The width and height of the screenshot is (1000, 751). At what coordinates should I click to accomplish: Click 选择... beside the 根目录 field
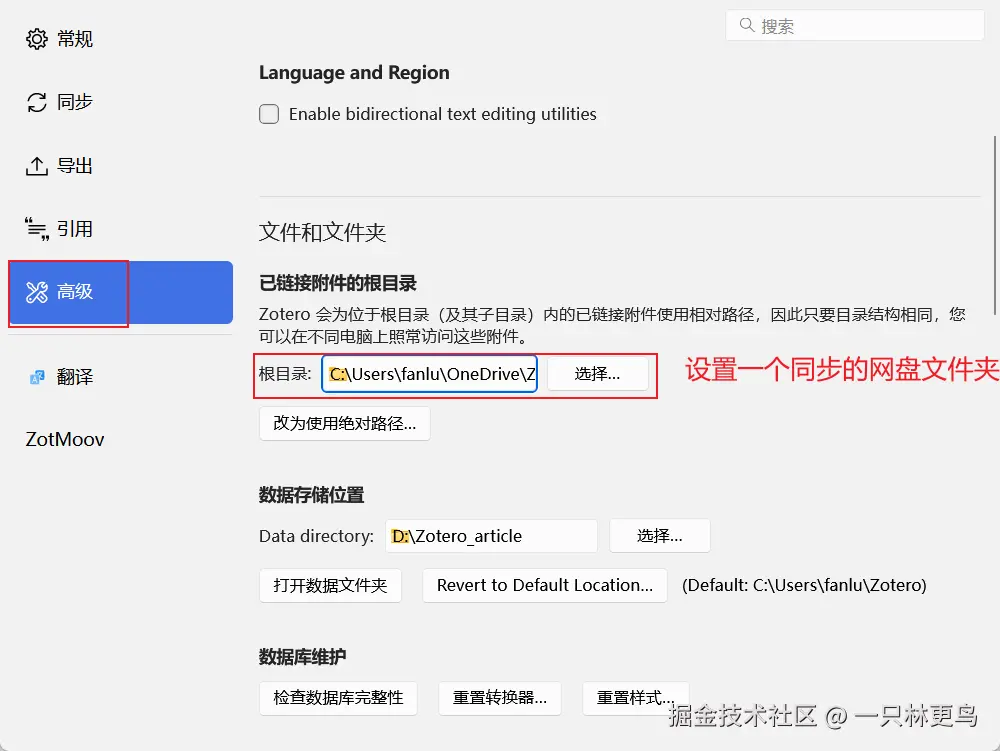tap(598, 374)
